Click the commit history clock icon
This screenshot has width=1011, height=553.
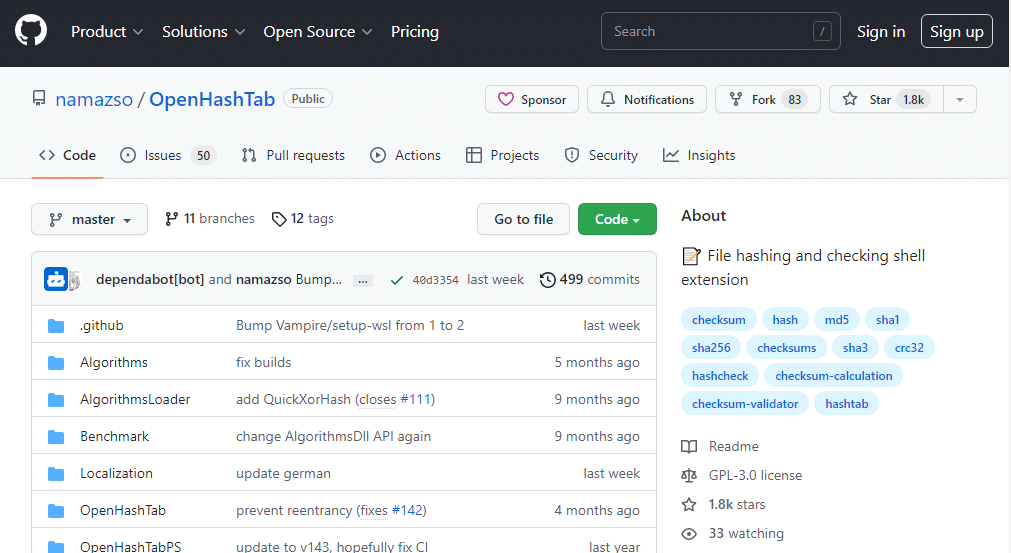point(547,280)
